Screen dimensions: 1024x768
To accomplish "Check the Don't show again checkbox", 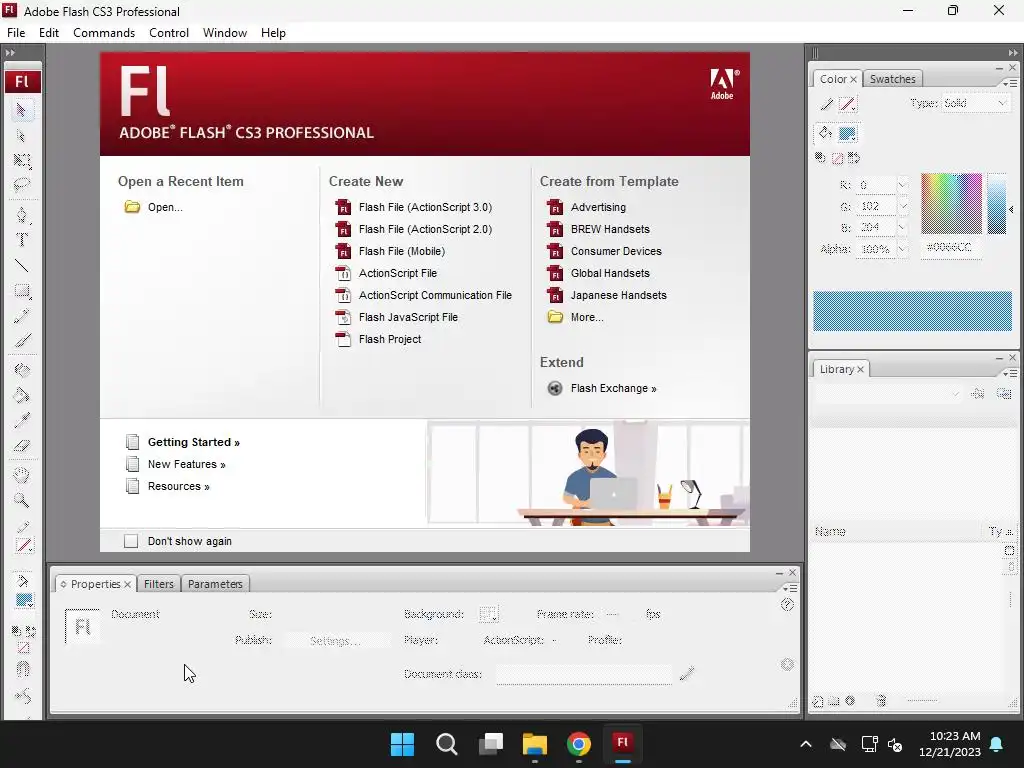I will (x=131, y=541).
